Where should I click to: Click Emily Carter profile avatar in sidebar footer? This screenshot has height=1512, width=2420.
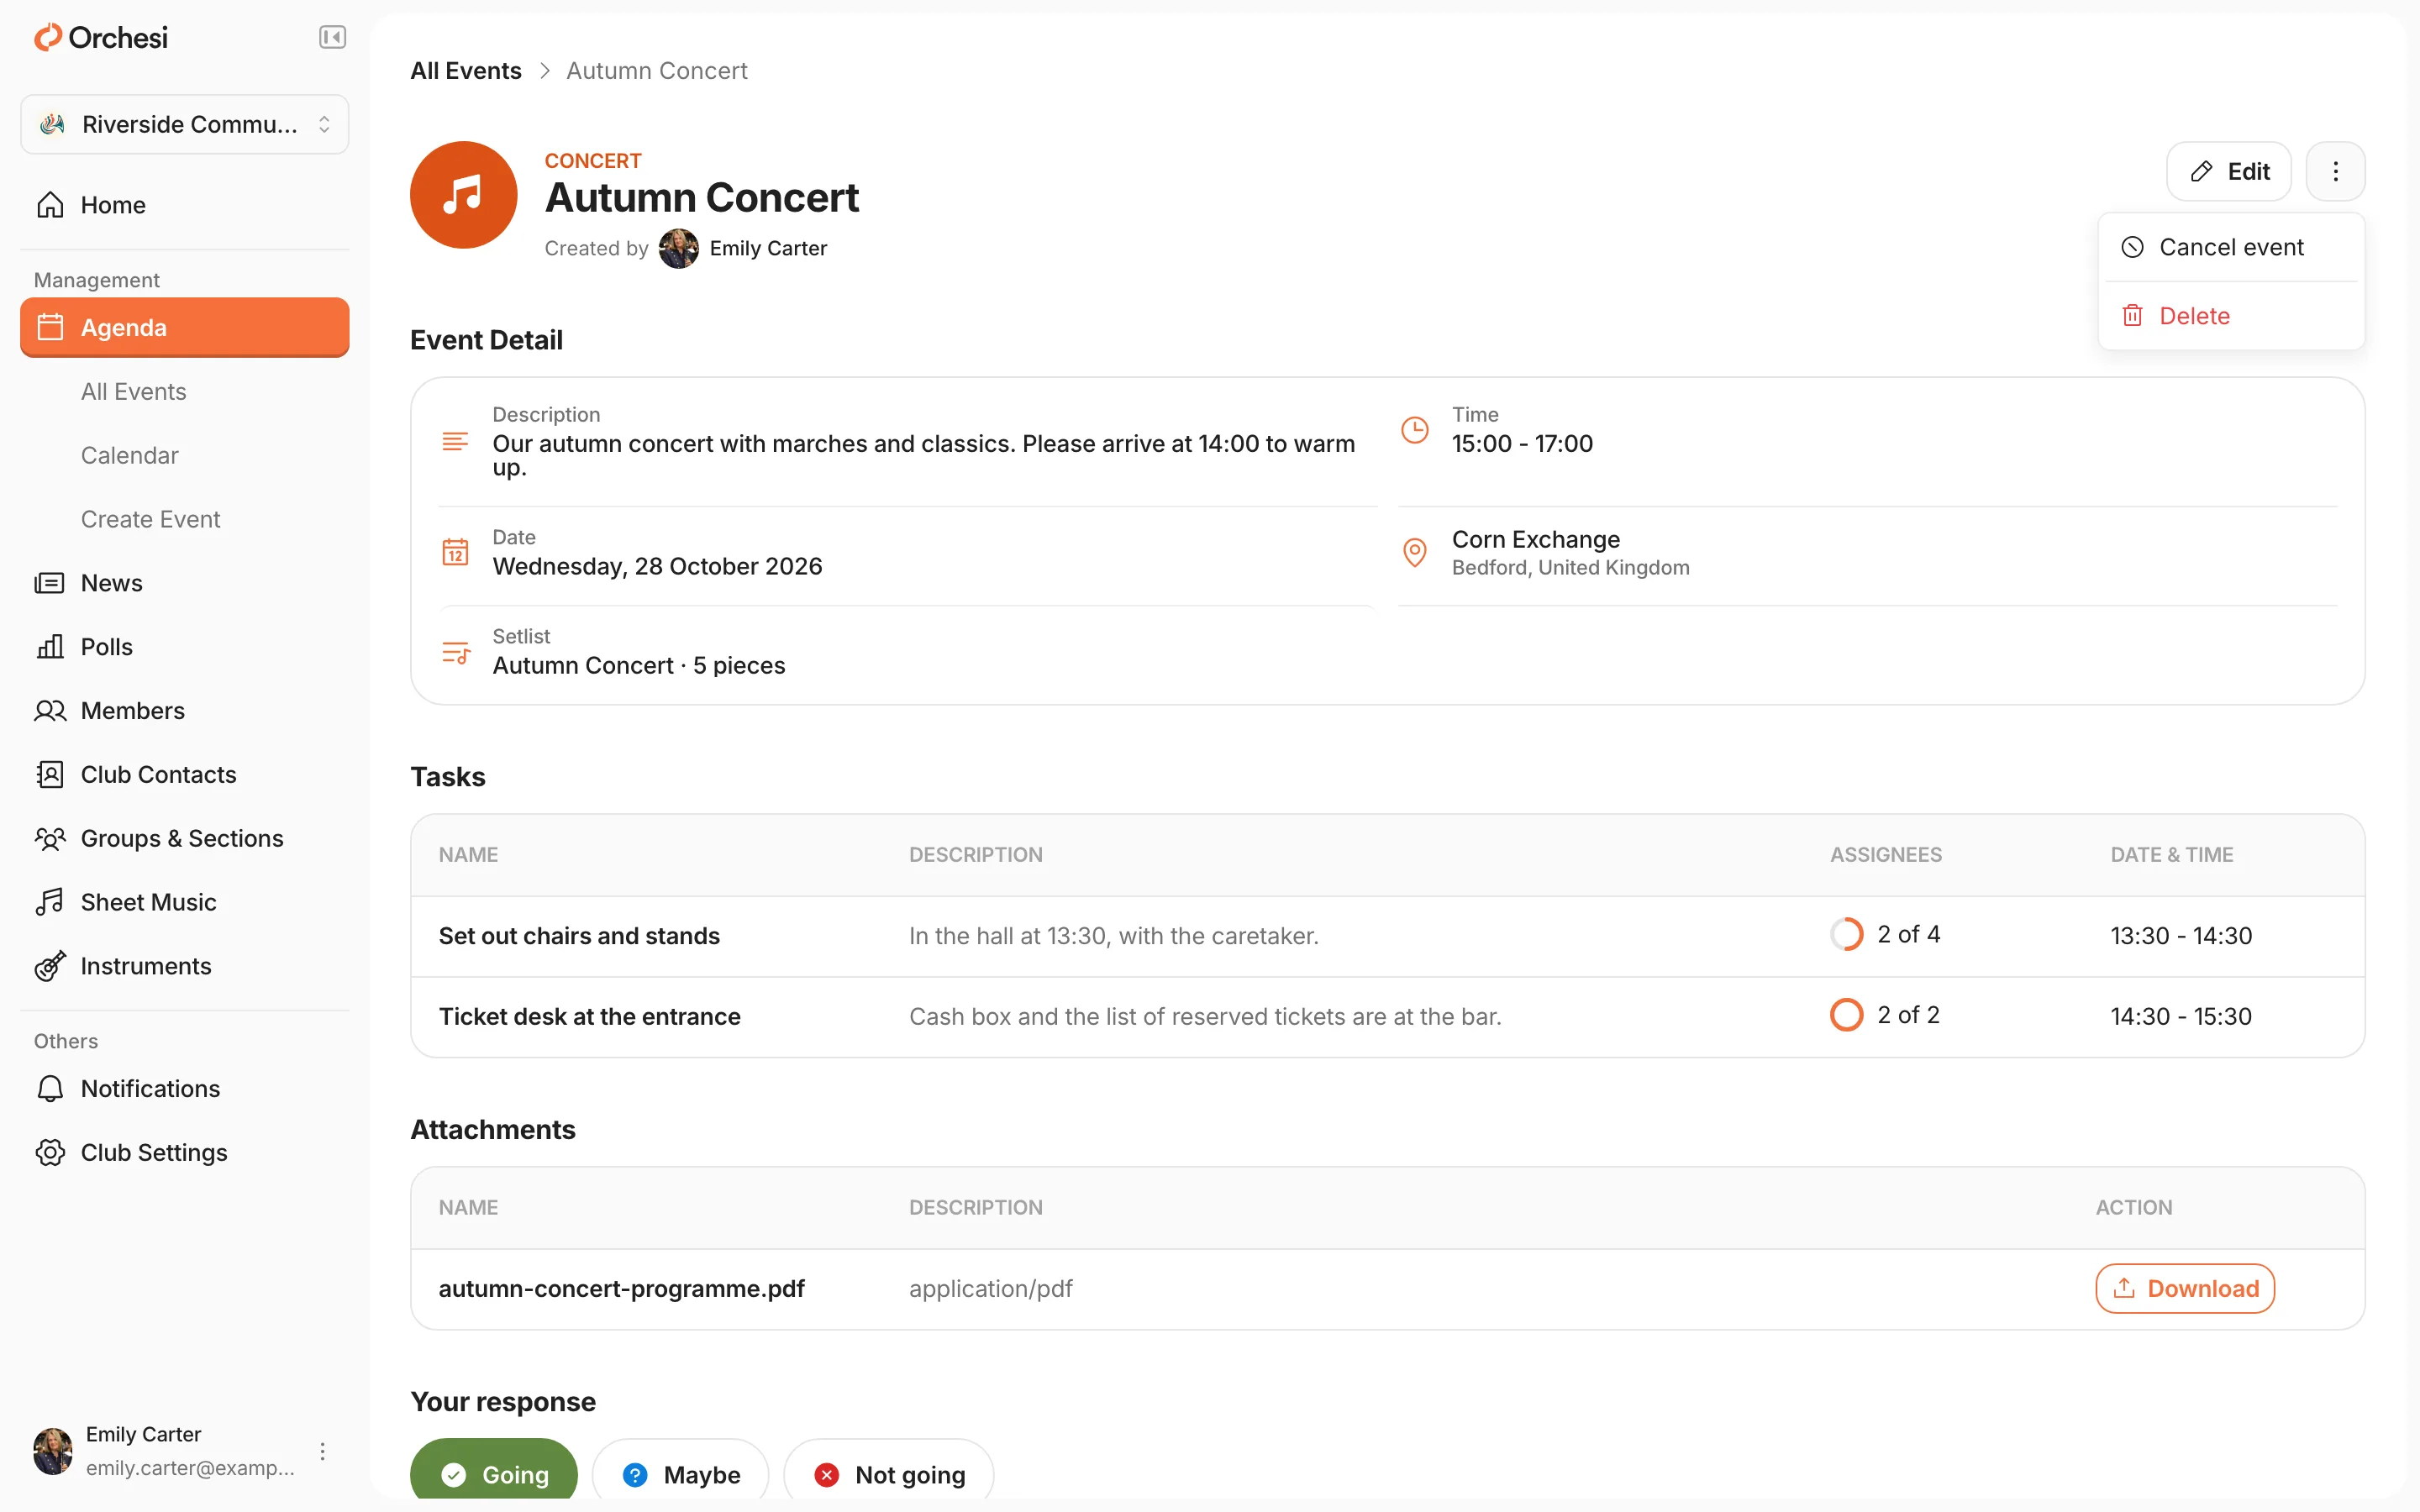point(53,1451)
